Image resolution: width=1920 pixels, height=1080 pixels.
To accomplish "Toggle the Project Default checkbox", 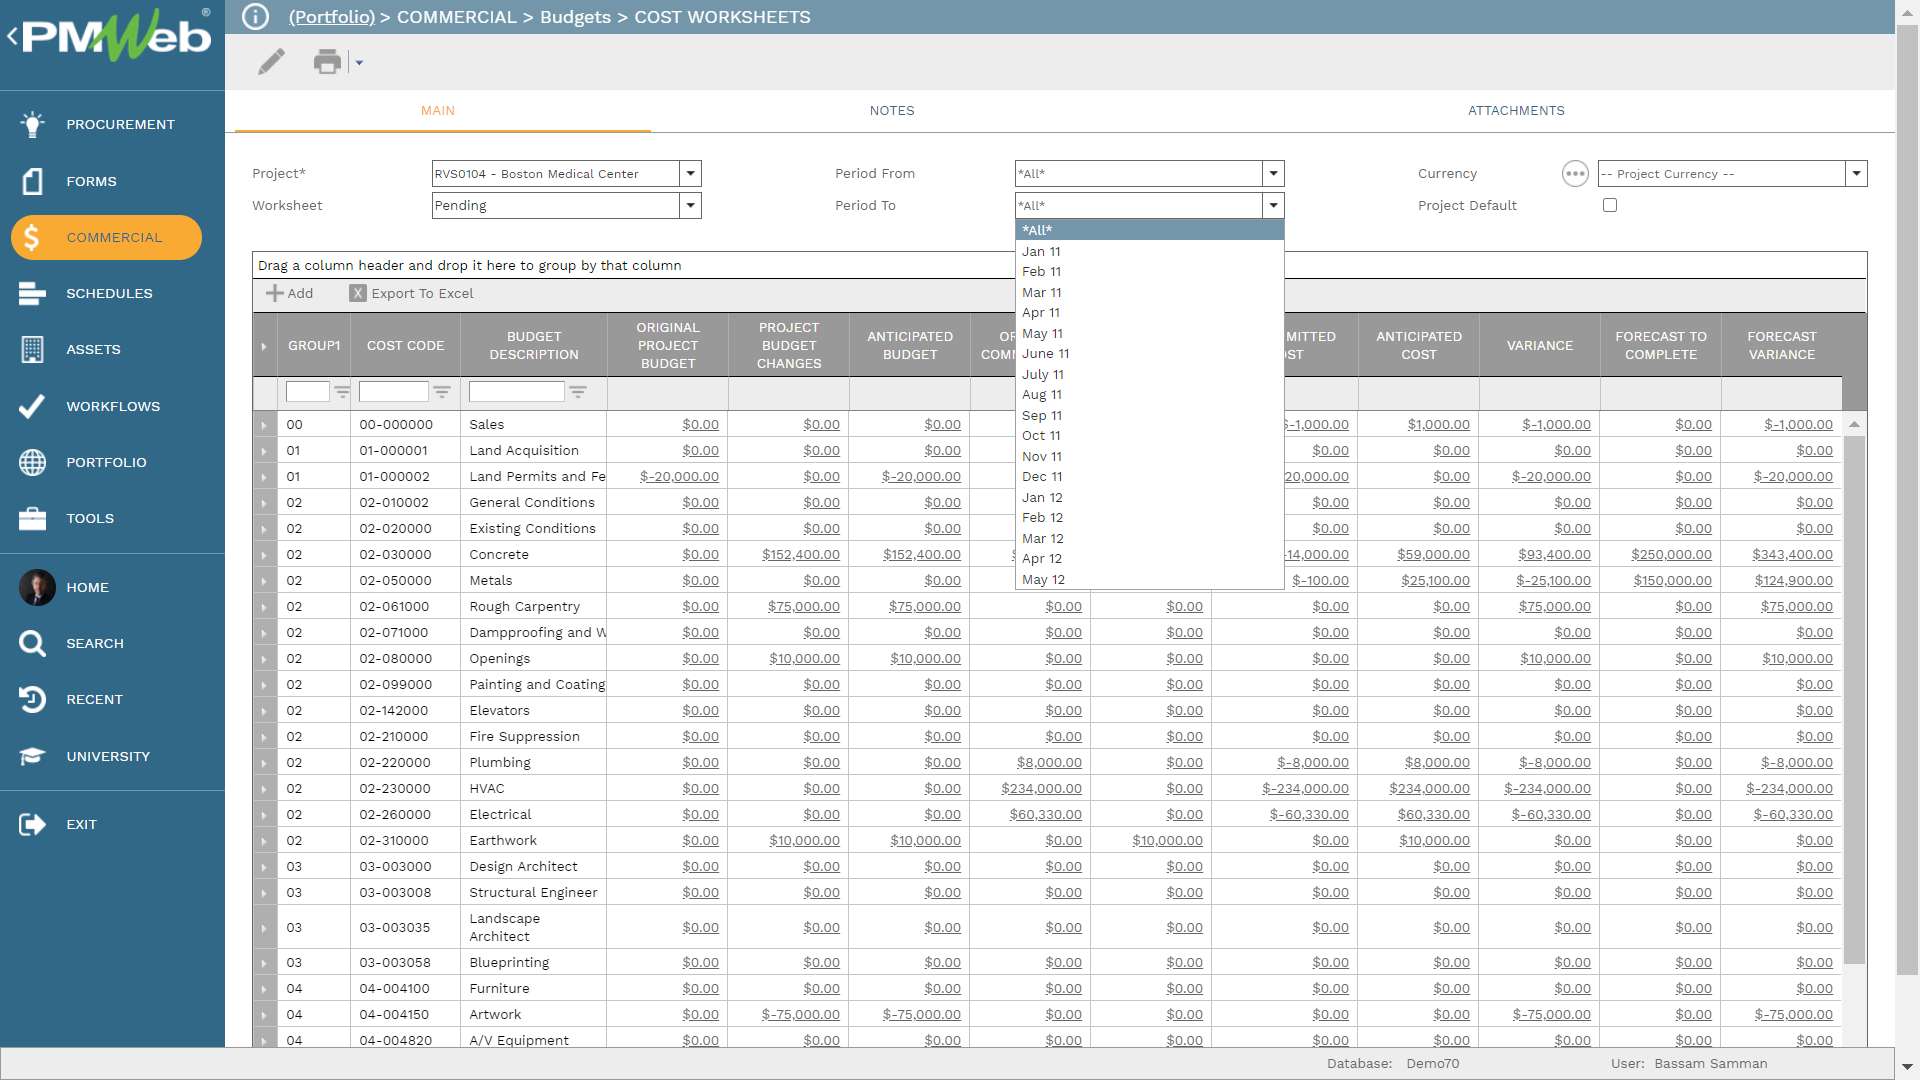I will pyautogui.click(x=1610, y=205).
